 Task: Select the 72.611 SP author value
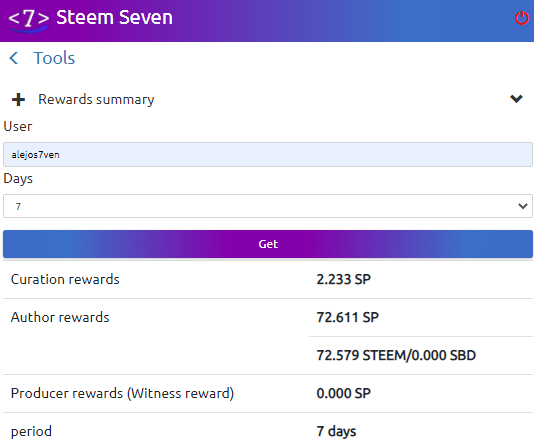tap(347, 318)
